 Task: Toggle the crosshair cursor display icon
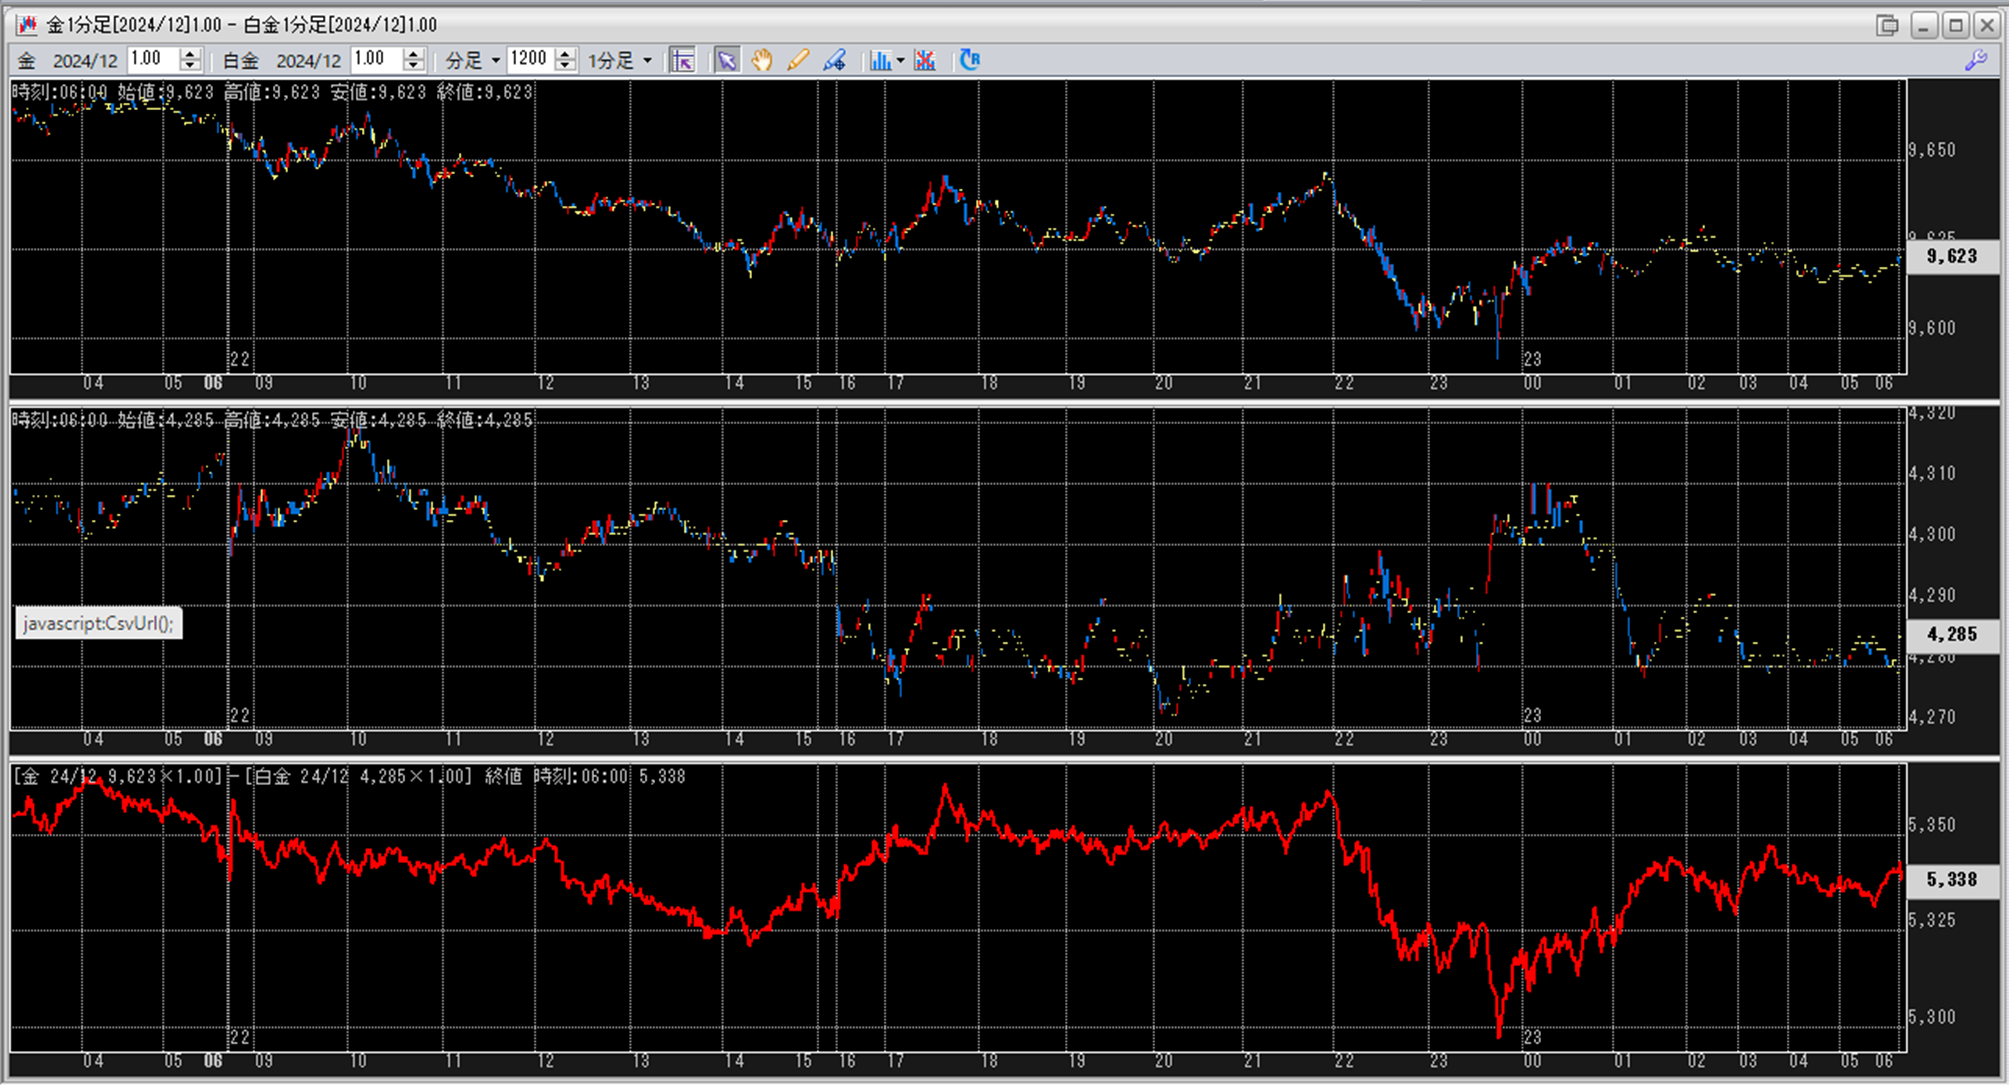pyautogui.click(x=683, y=61)
